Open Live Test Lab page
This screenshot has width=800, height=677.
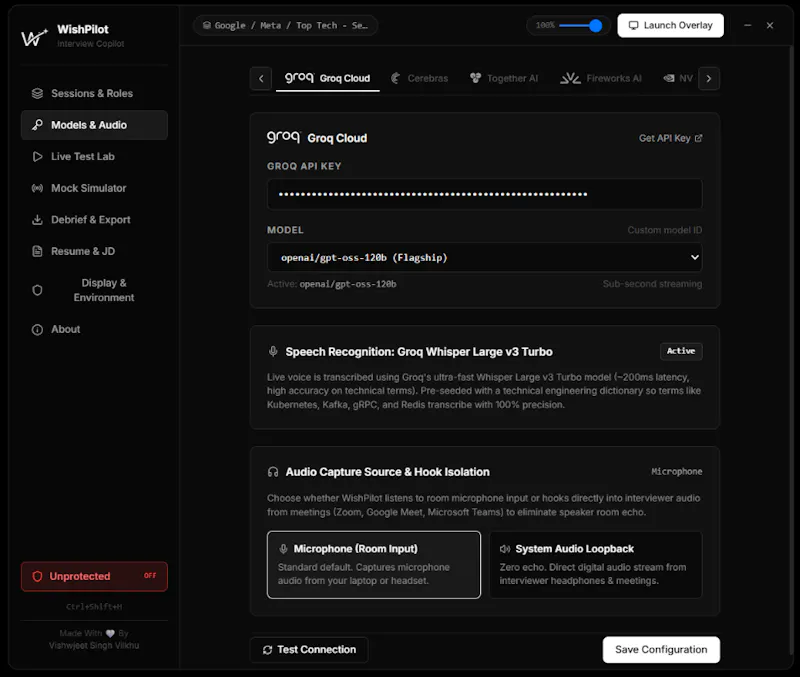coord(94,157)
